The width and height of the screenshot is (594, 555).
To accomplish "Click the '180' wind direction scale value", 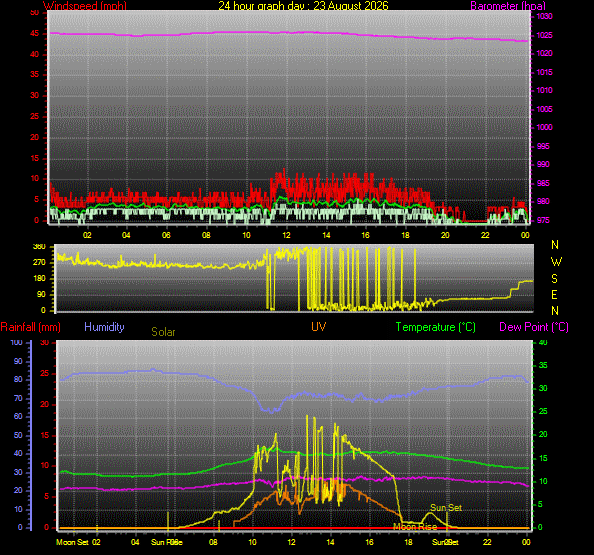I will [x=39, y=278].
